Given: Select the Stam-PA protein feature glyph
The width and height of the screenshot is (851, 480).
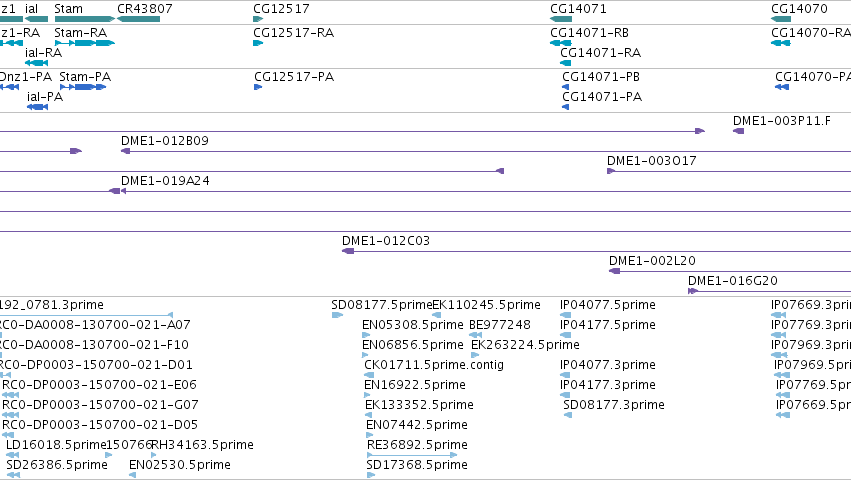Looking at the screenshot, I should tap(83, 87).
